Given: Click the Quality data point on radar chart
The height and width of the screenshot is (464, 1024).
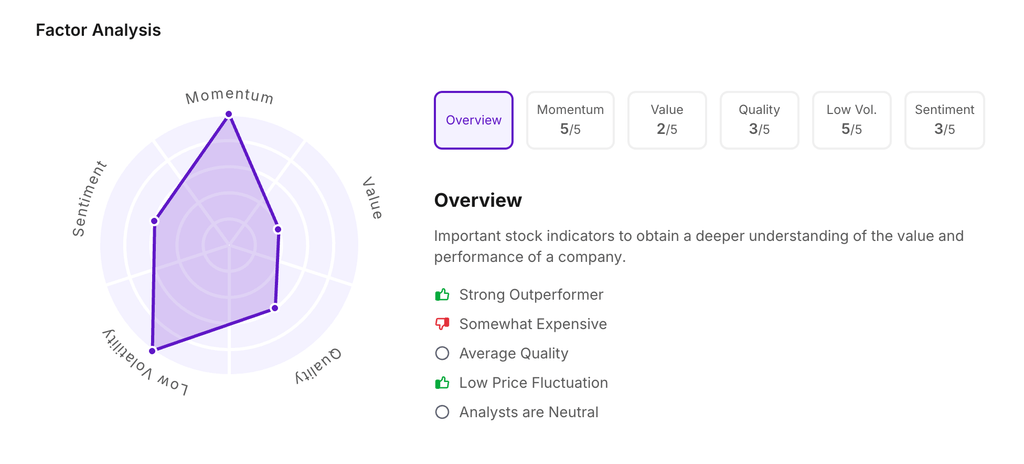Looking at the screenshot, I should pos(275,308).
